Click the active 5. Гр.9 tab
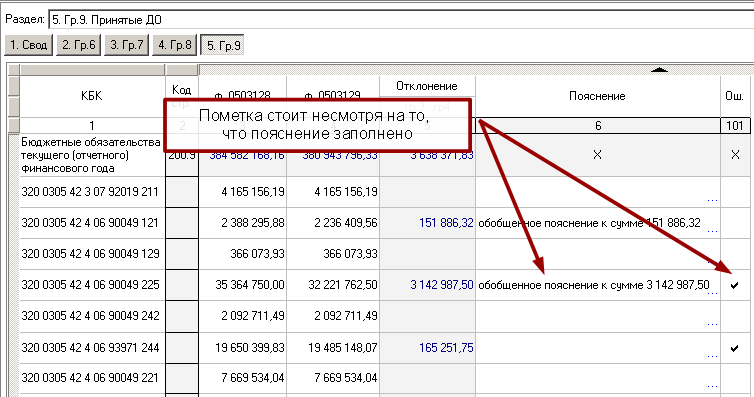Image resolution: width=754 pixels, height=397 pixels. coord(223,45)
